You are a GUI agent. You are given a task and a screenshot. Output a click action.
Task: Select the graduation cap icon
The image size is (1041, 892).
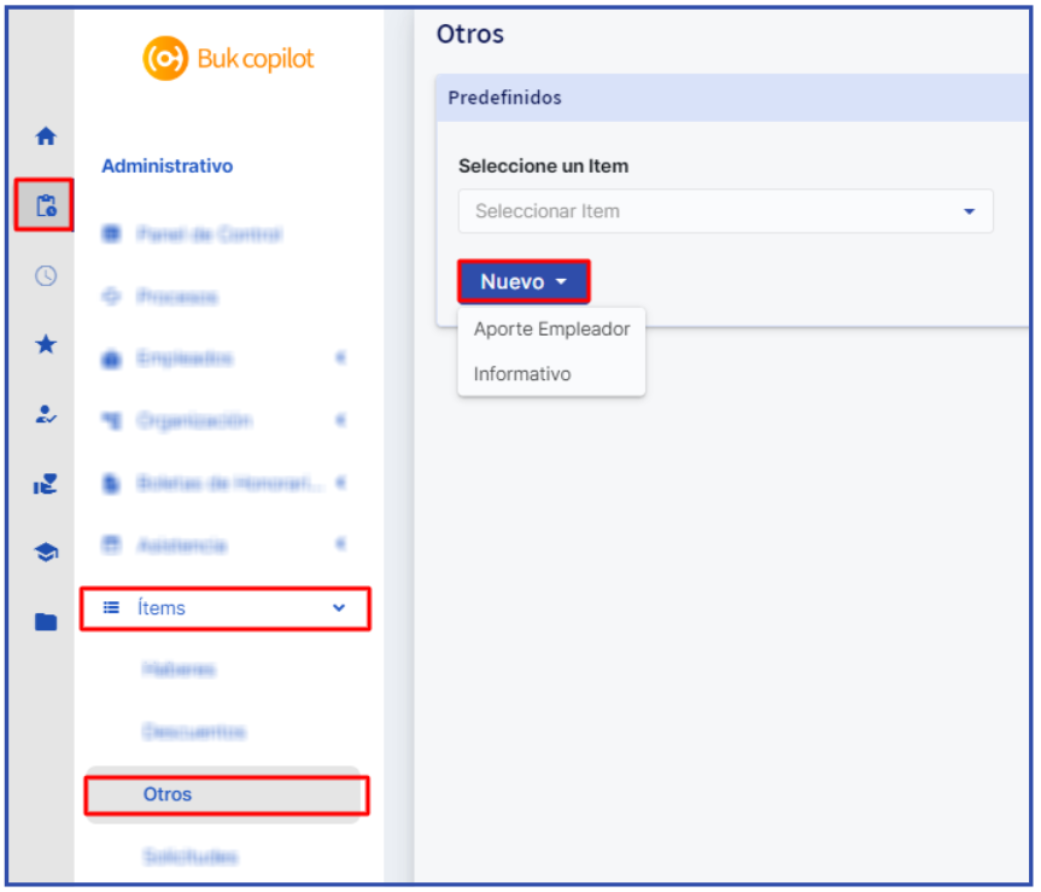(46, 552)
